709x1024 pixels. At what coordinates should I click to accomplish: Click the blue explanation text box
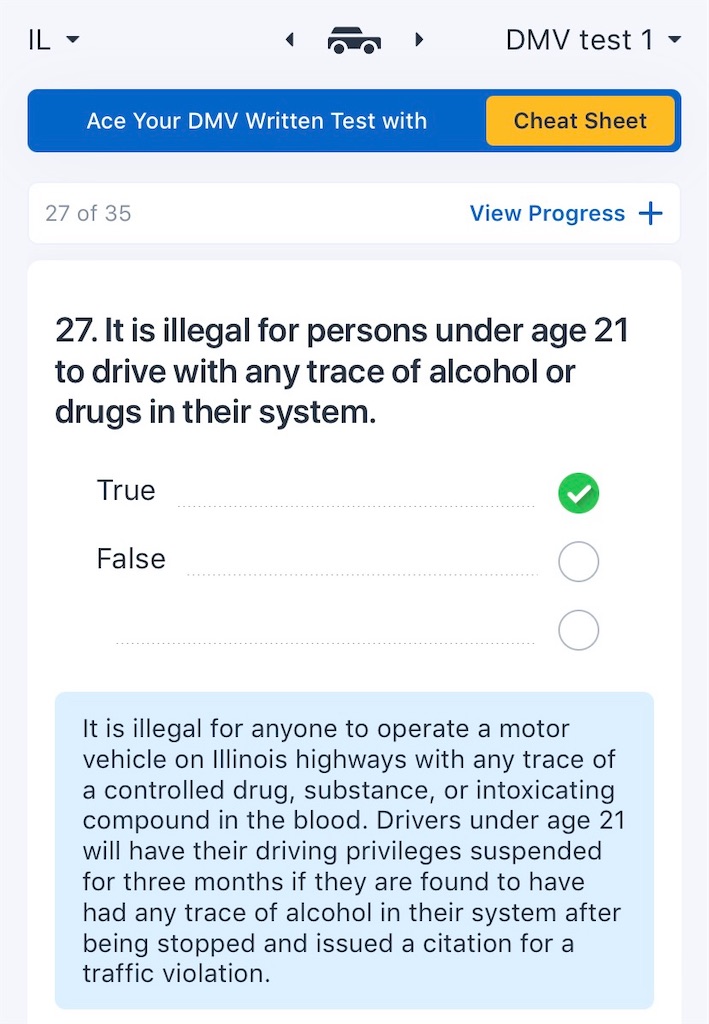pyautogui.click(x=354, y=851)
